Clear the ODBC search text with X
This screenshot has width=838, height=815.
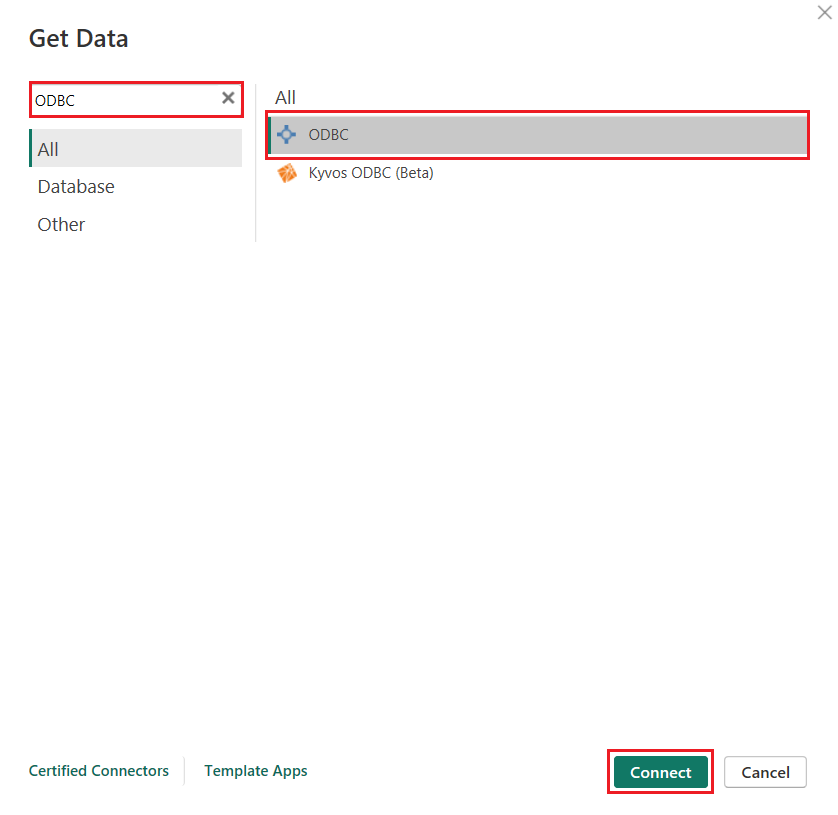228,98
